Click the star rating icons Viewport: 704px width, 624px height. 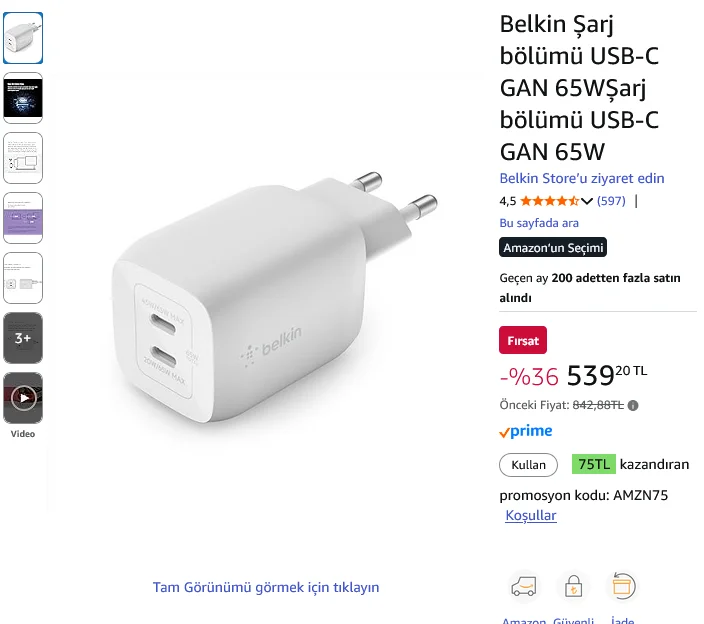(x=549, y=201)
